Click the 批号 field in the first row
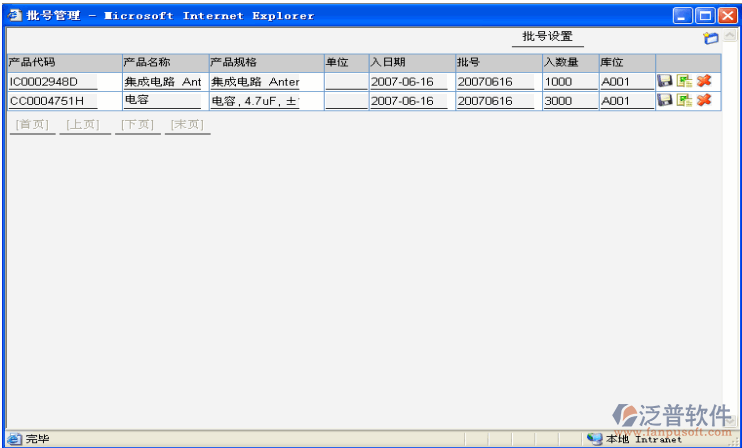This screenshot has width=742, height=448. click(x=496, y=82)
